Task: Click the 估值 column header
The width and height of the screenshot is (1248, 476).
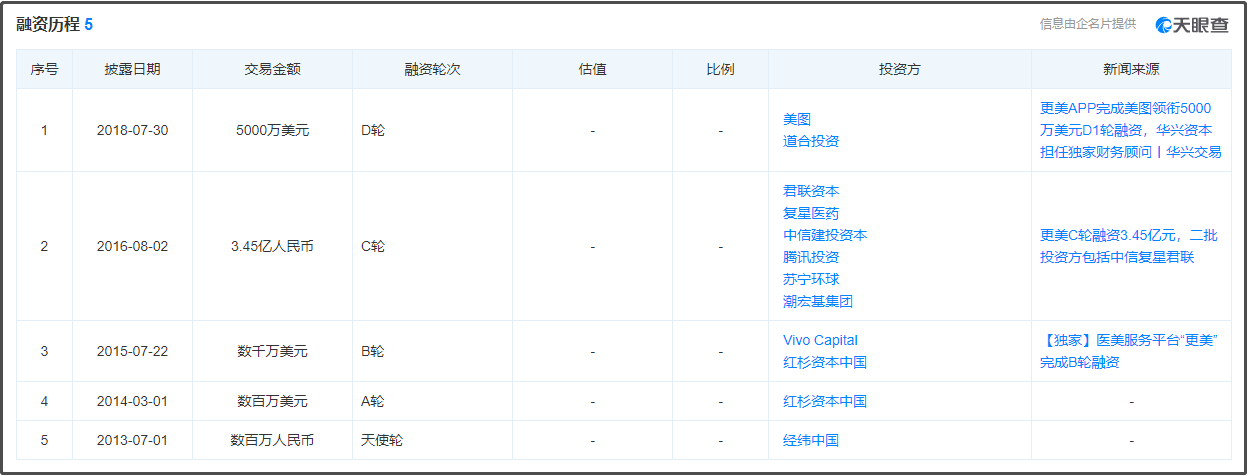Action: (592, 70)
